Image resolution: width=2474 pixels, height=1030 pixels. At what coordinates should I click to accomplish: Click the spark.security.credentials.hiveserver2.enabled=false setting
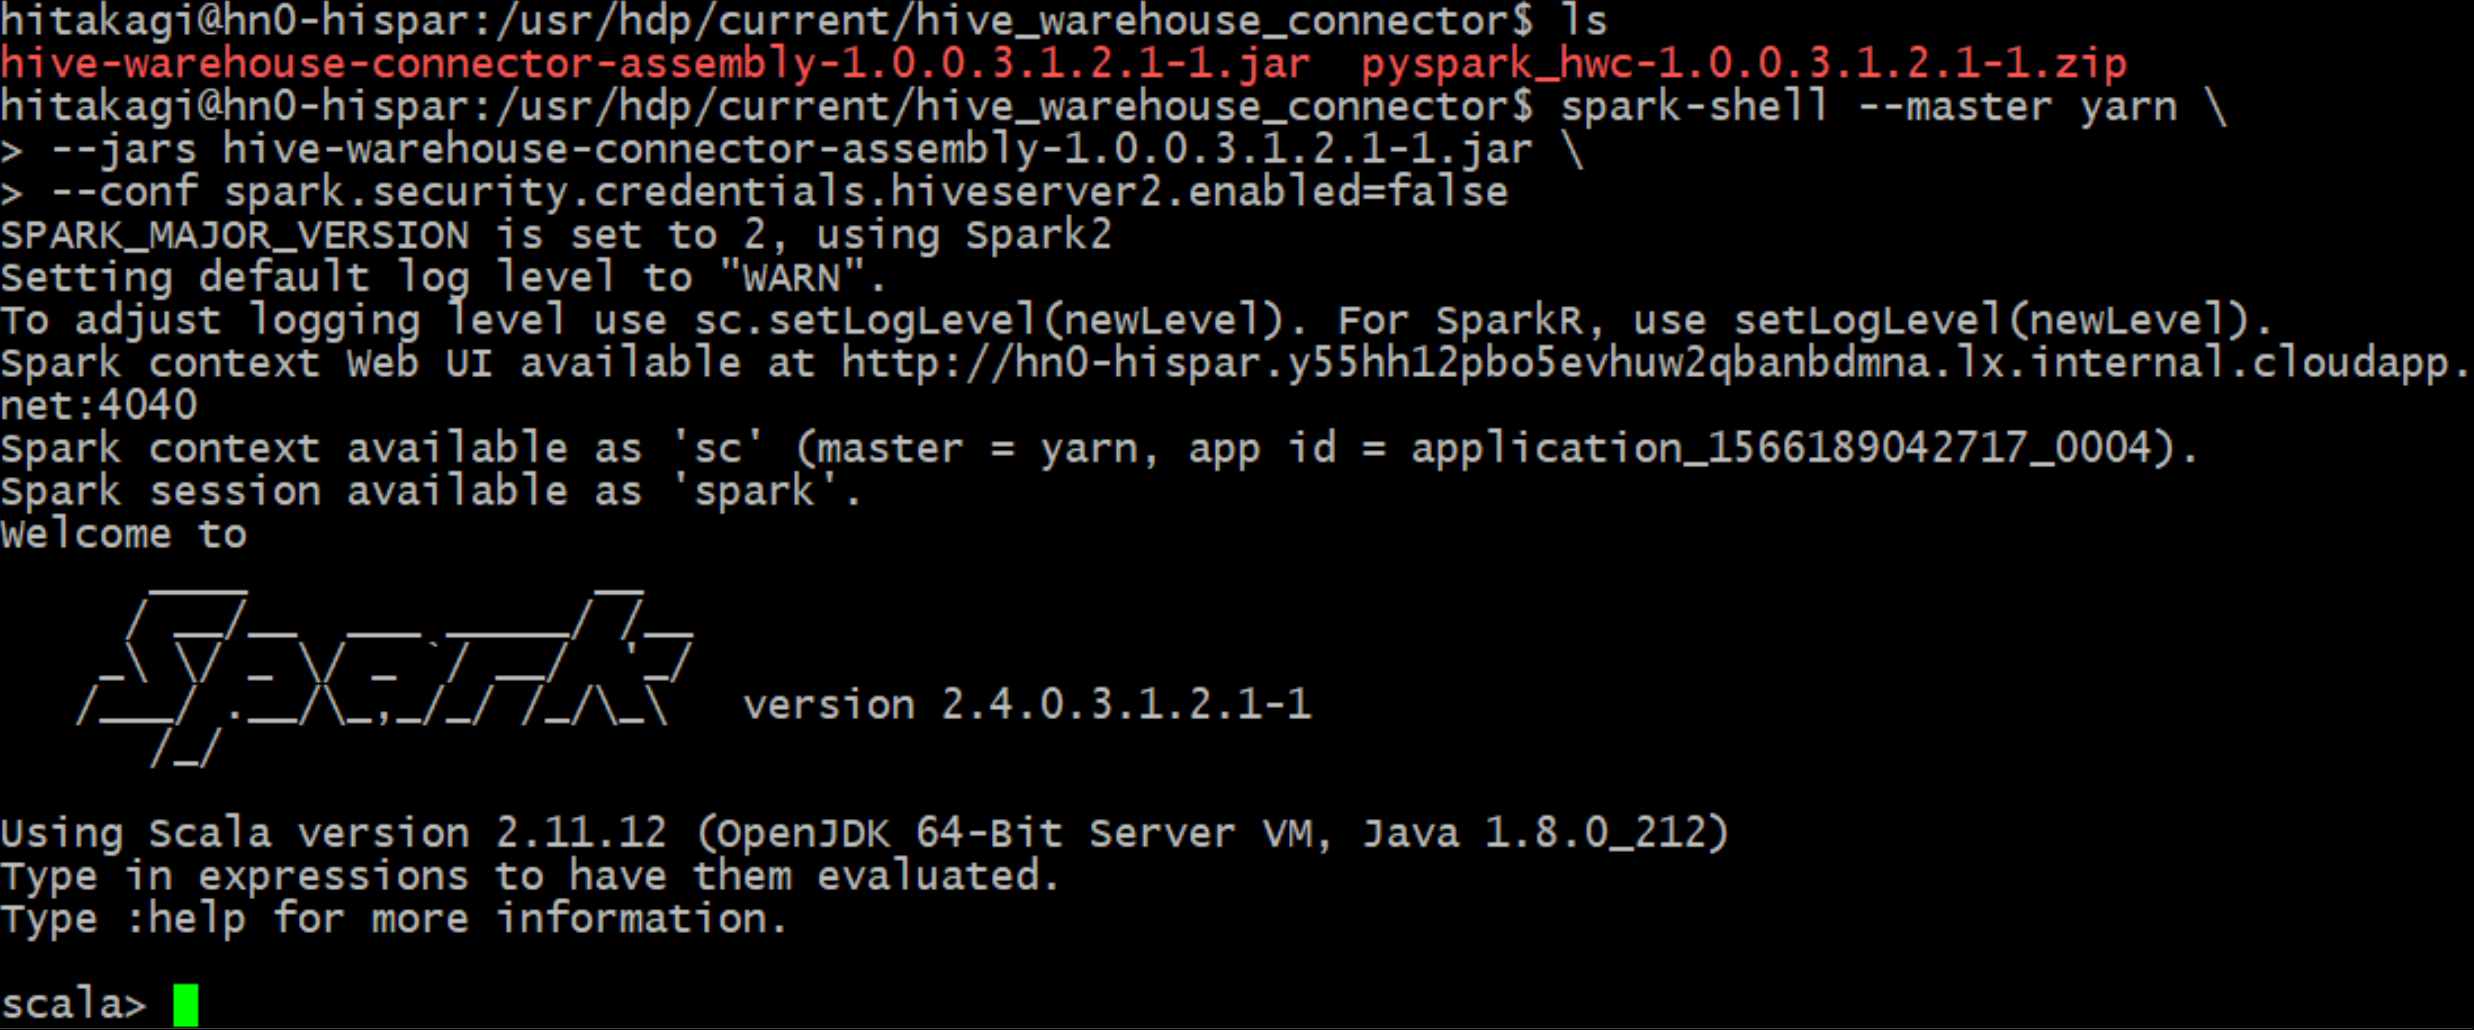click(x=866, y=192)
